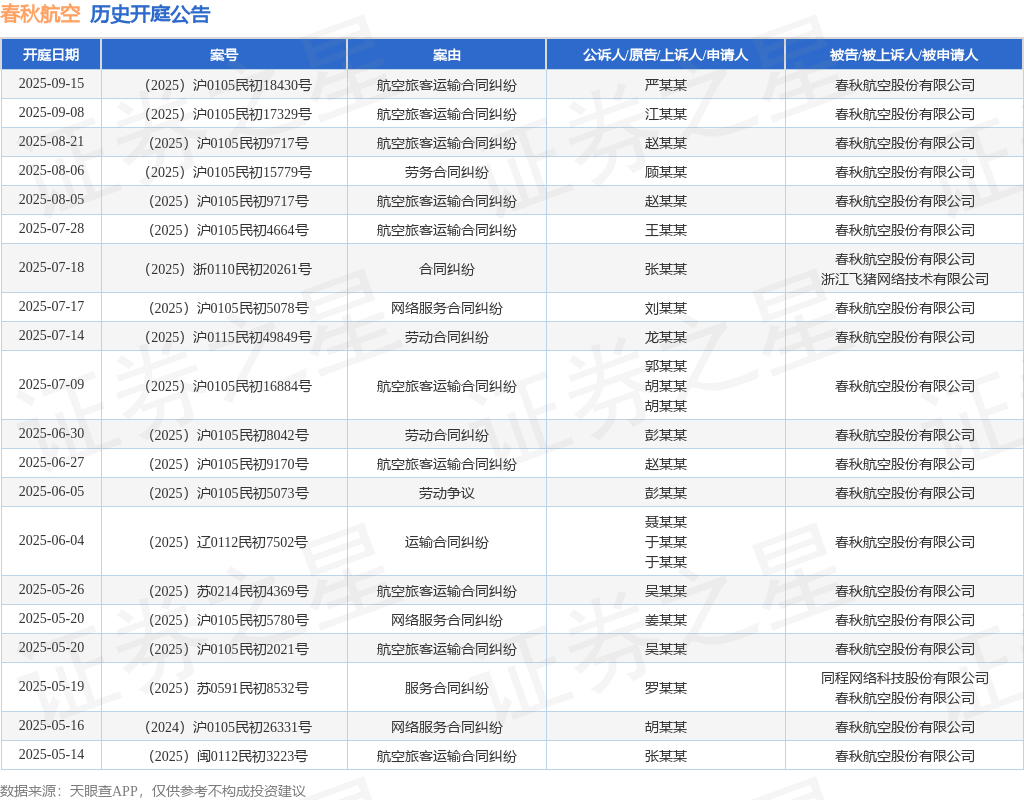This screenshot has height=800, width=1024.
Task: Click the date 2025-06-05
Action: (x=52, y=492)
